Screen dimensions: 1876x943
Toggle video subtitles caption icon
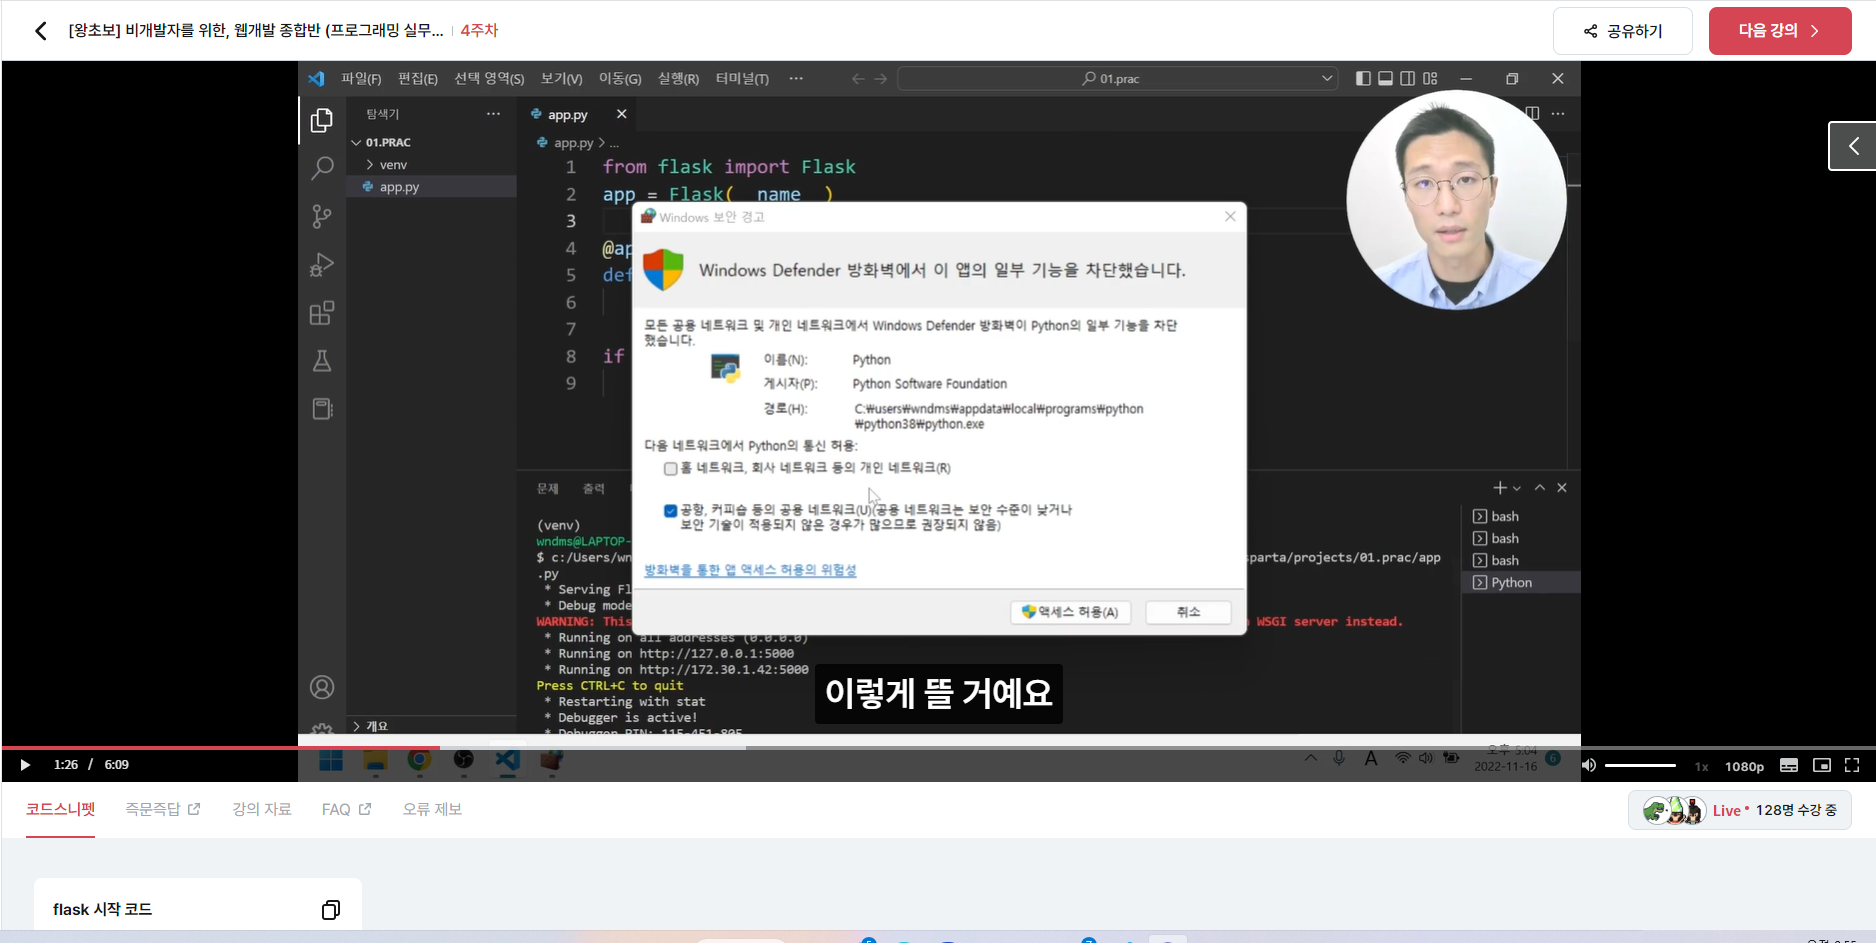point(1789,765)
